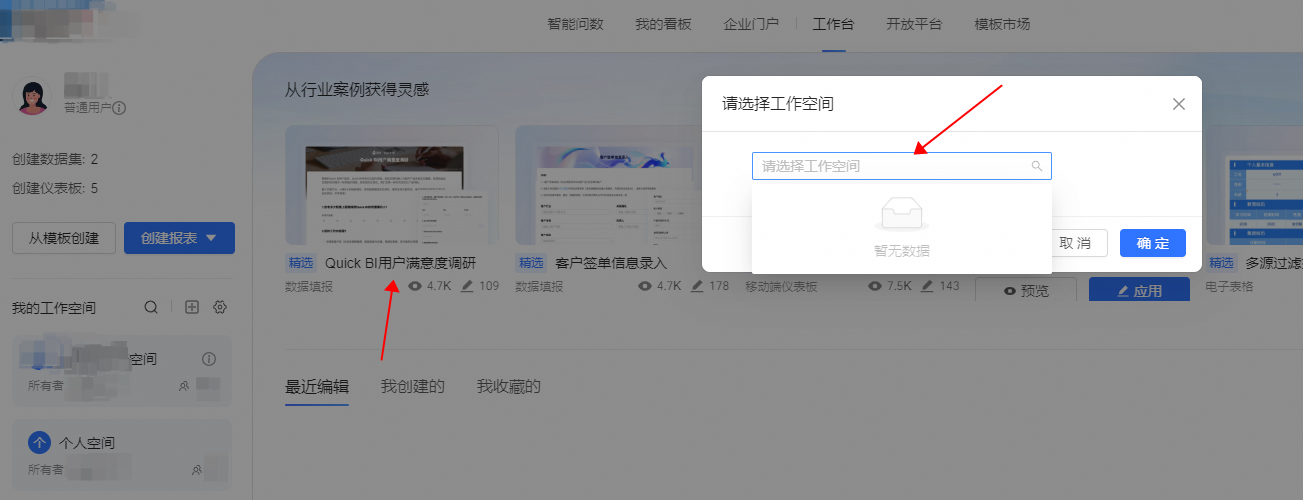Expand the 创建报表 dropdown arrow
The image size is (1303, 500).
(x=211, y=238)
